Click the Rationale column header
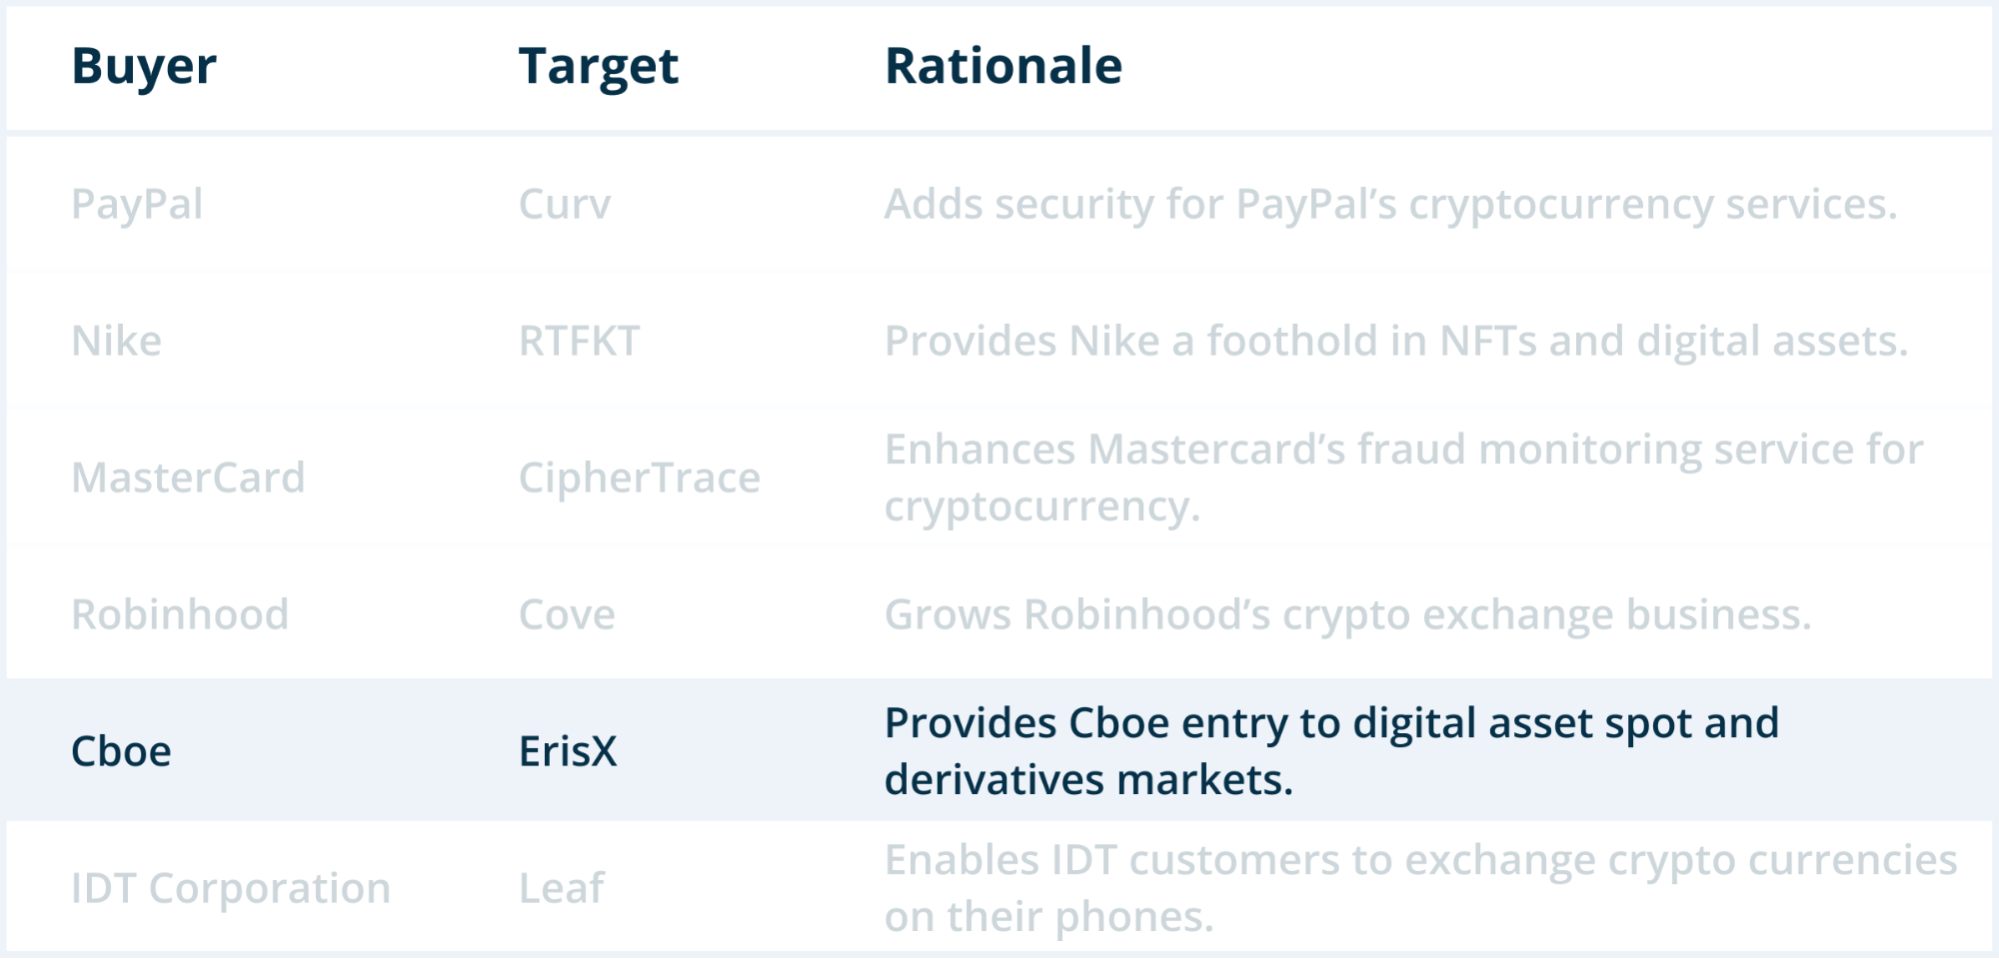Screen dimensions: 1999x959 1003,67
